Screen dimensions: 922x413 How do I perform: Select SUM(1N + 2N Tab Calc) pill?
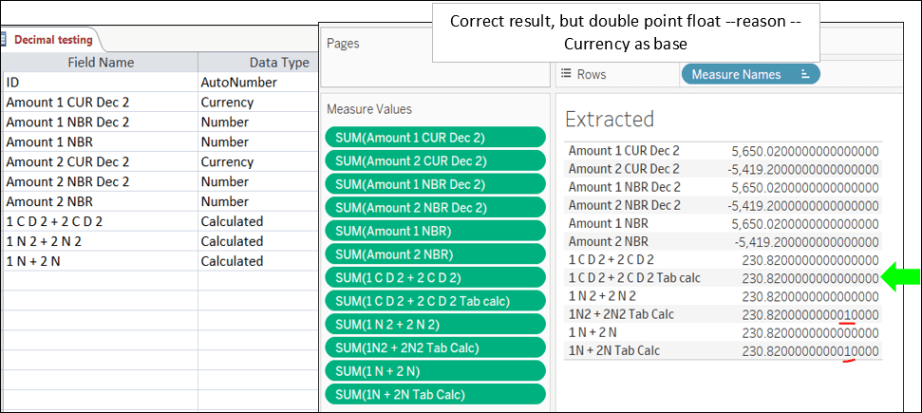[435, 394]
